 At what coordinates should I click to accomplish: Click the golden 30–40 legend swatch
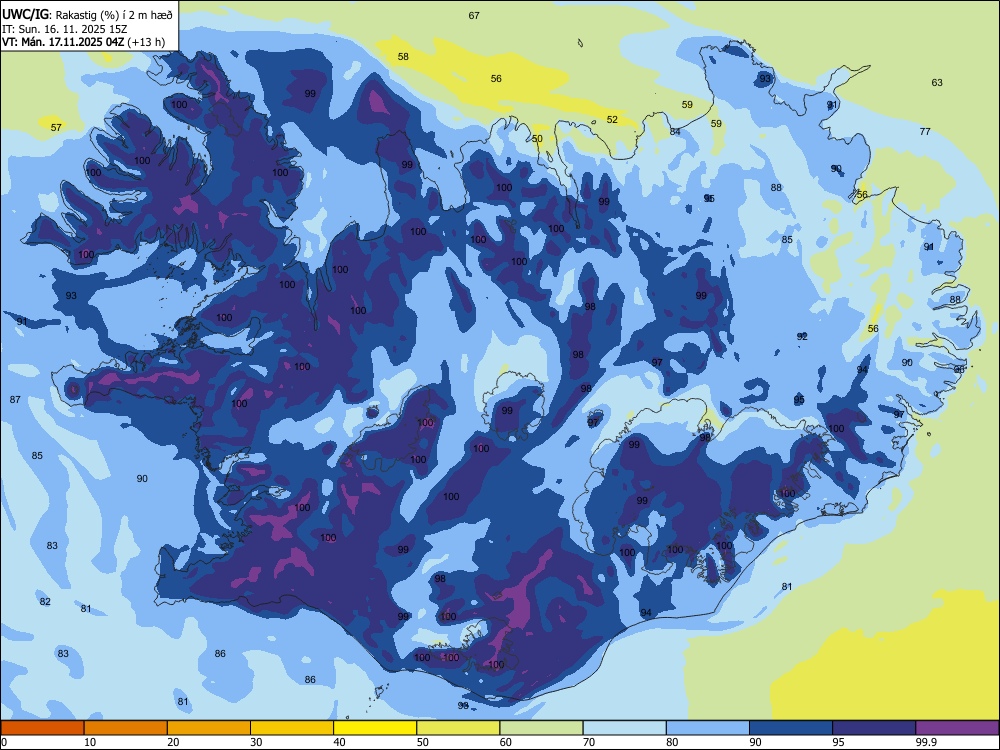pyautogui.click(x=292, y=728)
